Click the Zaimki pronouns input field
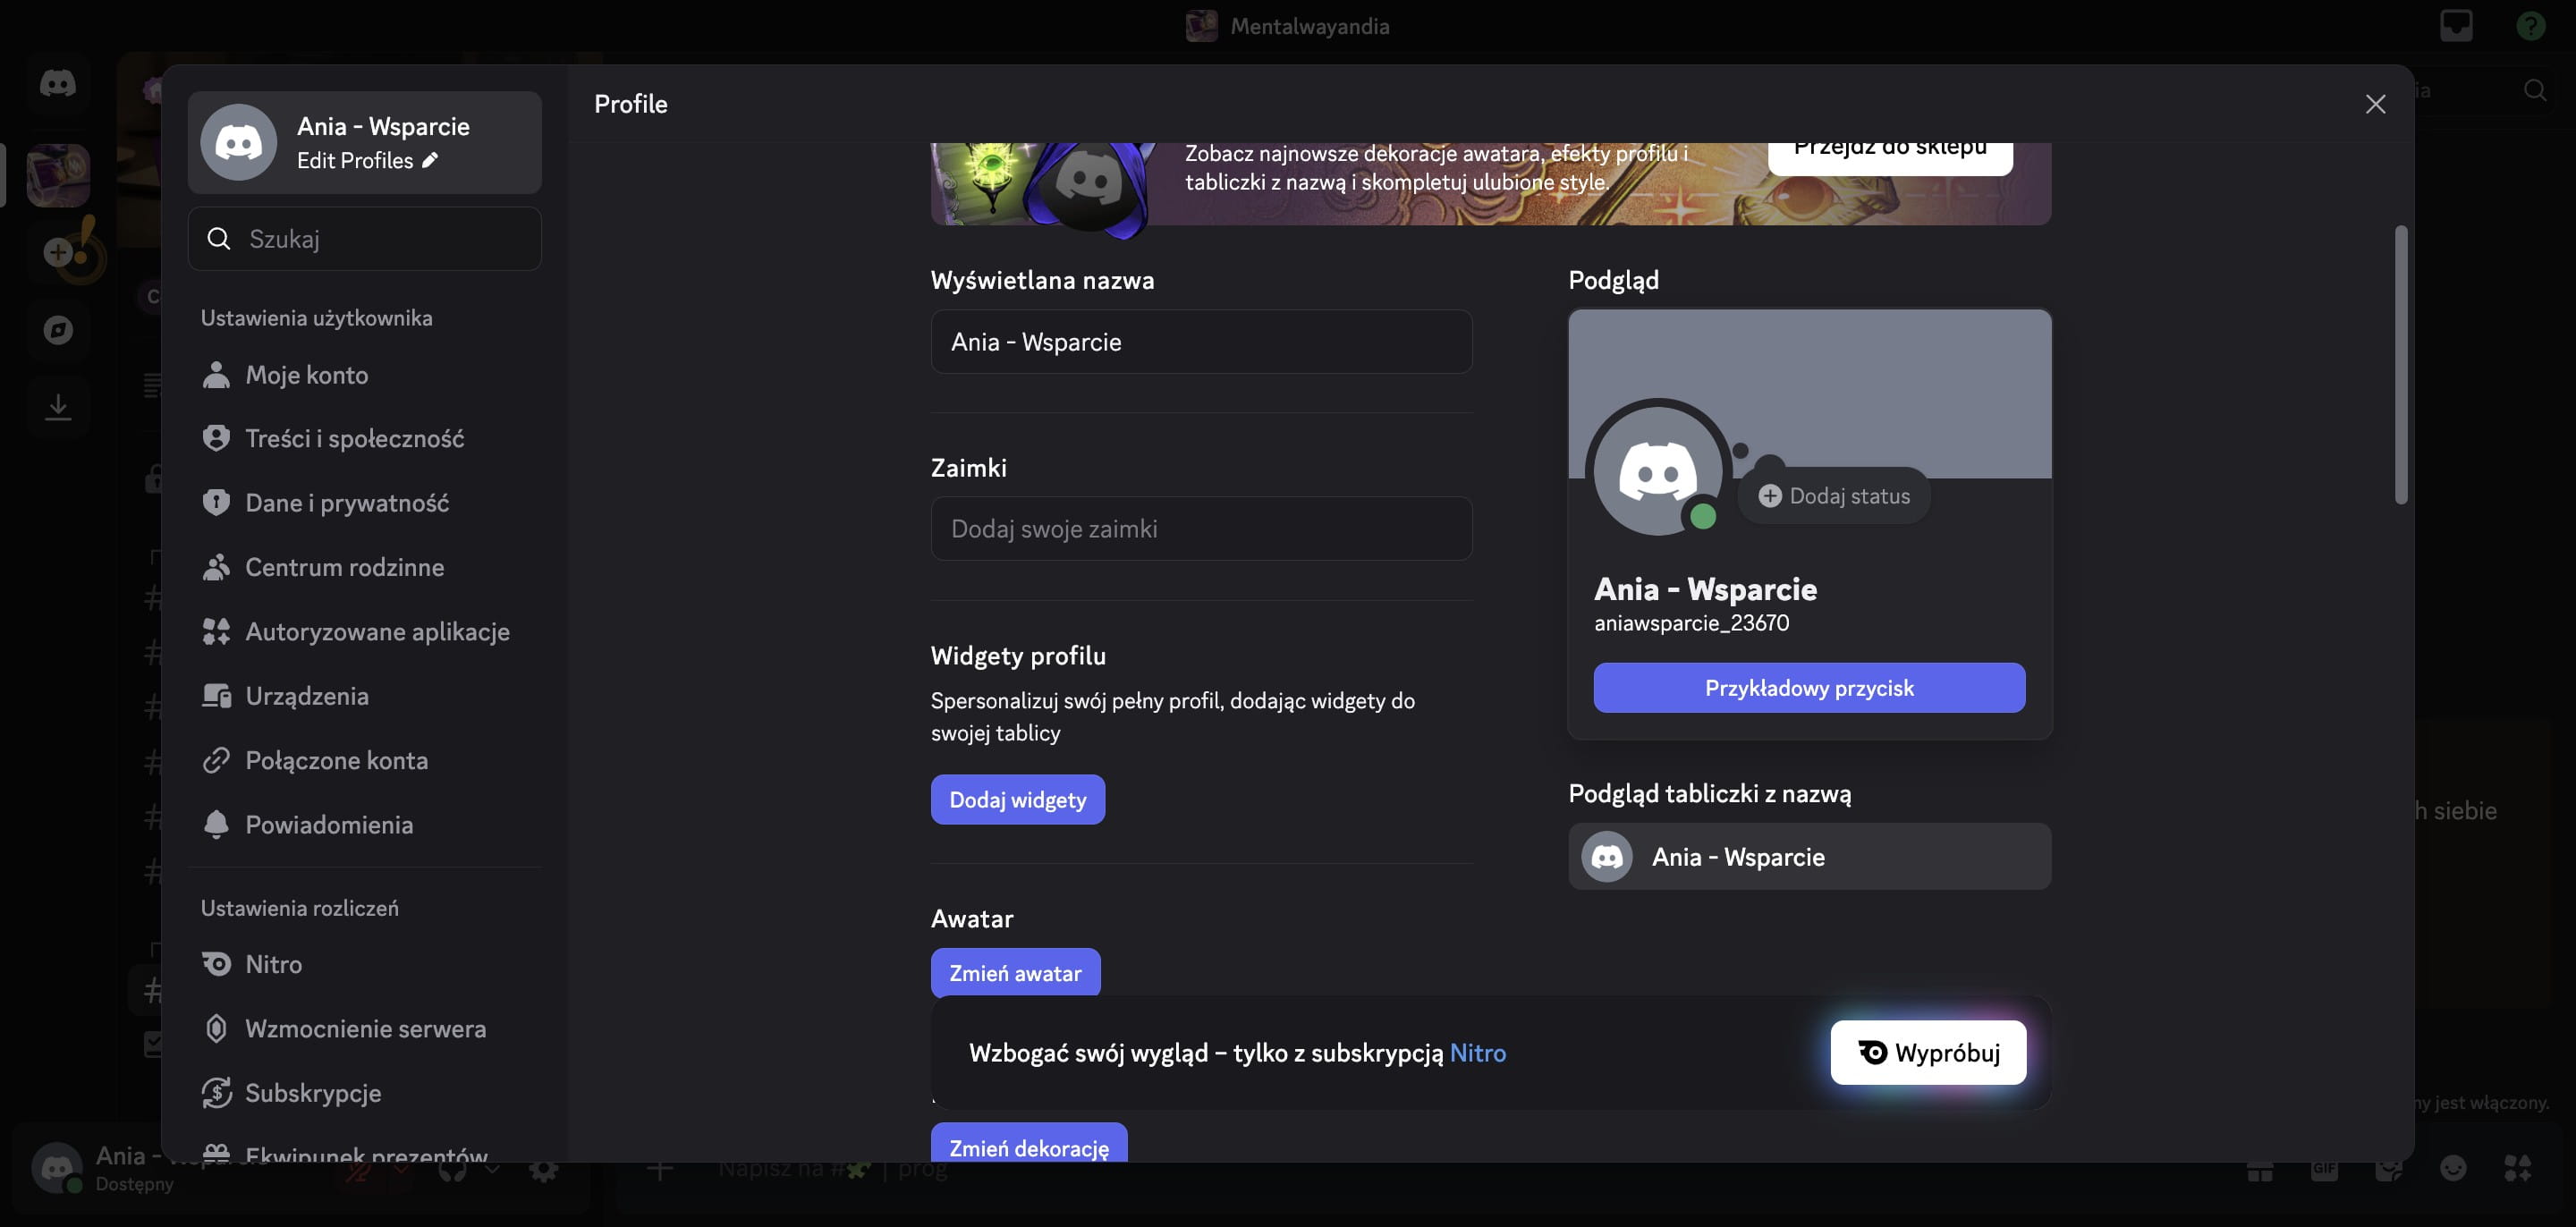Viewport: 2576px width, 1227px height. click(1201, 529)
